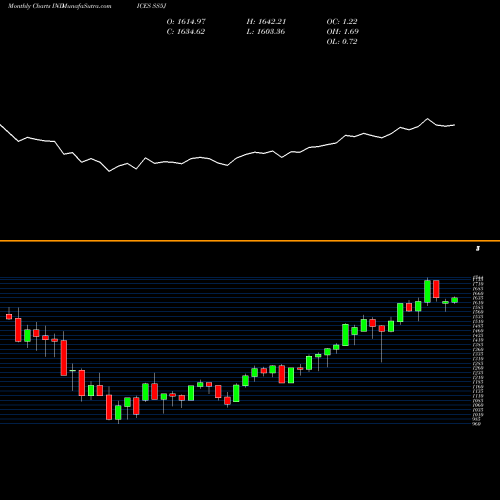Viewport: 500px width, 500px height.
Task: Click the open price value O: 1614.97
Action: (x=186, y=22)
